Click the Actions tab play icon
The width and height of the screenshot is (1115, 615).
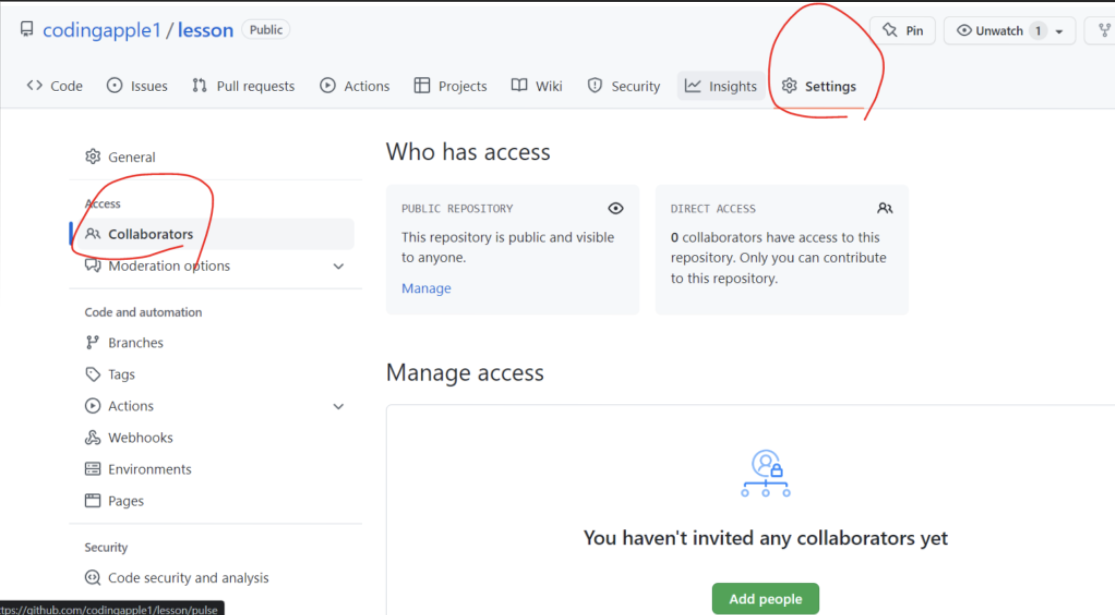point(327,85)
